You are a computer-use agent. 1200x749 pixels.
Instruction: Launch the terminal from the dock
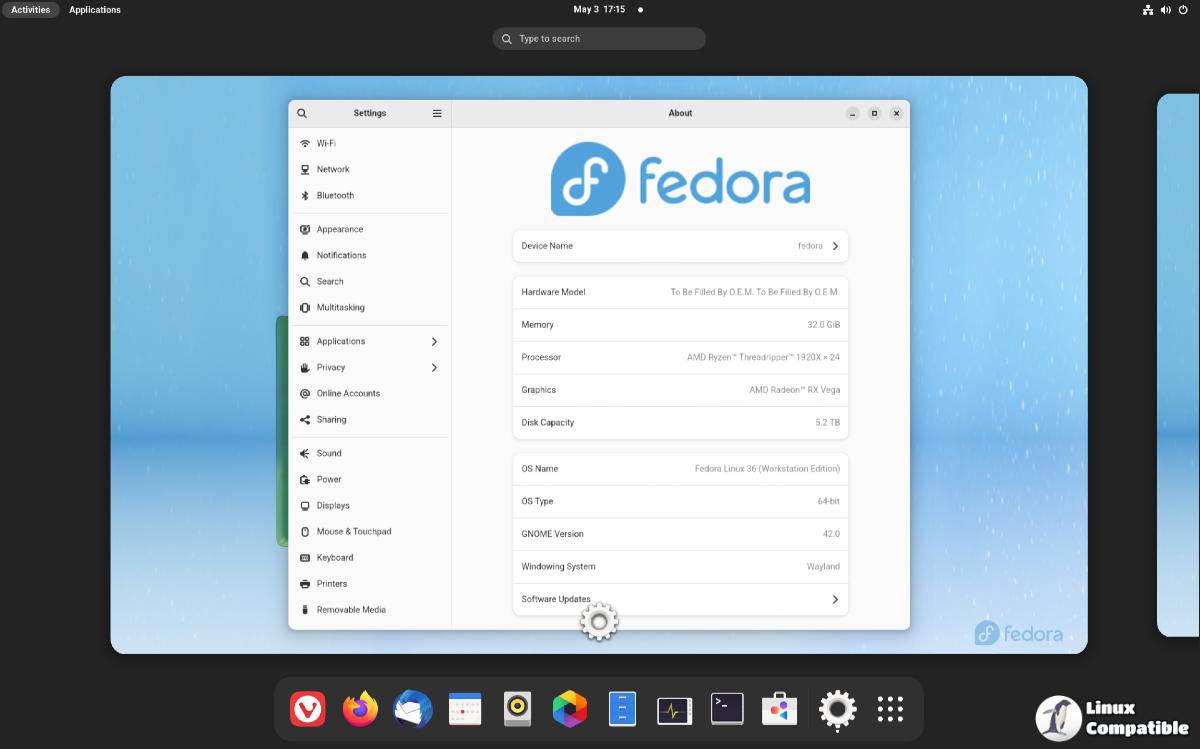(727, 709)
